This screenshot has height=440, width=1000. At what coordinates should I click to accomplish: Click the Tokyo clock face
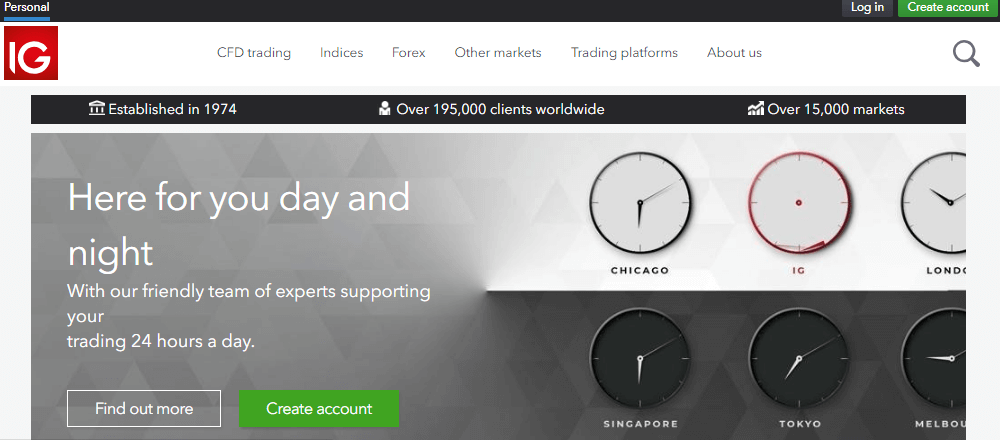coord(798,360)
